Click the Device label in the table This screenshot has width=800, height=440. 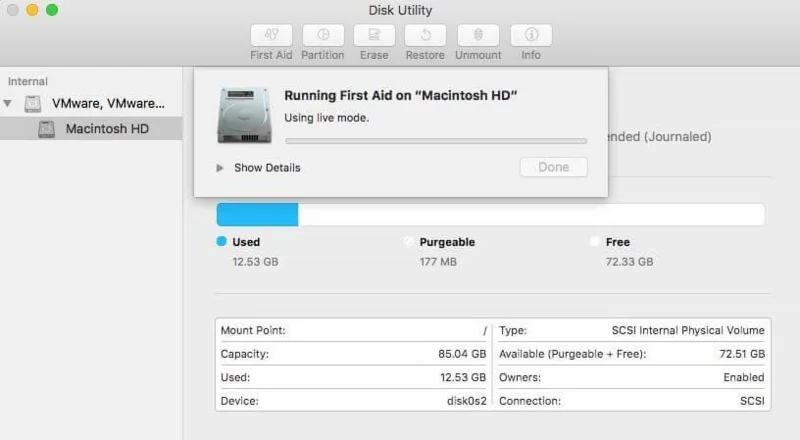[239, 401]
